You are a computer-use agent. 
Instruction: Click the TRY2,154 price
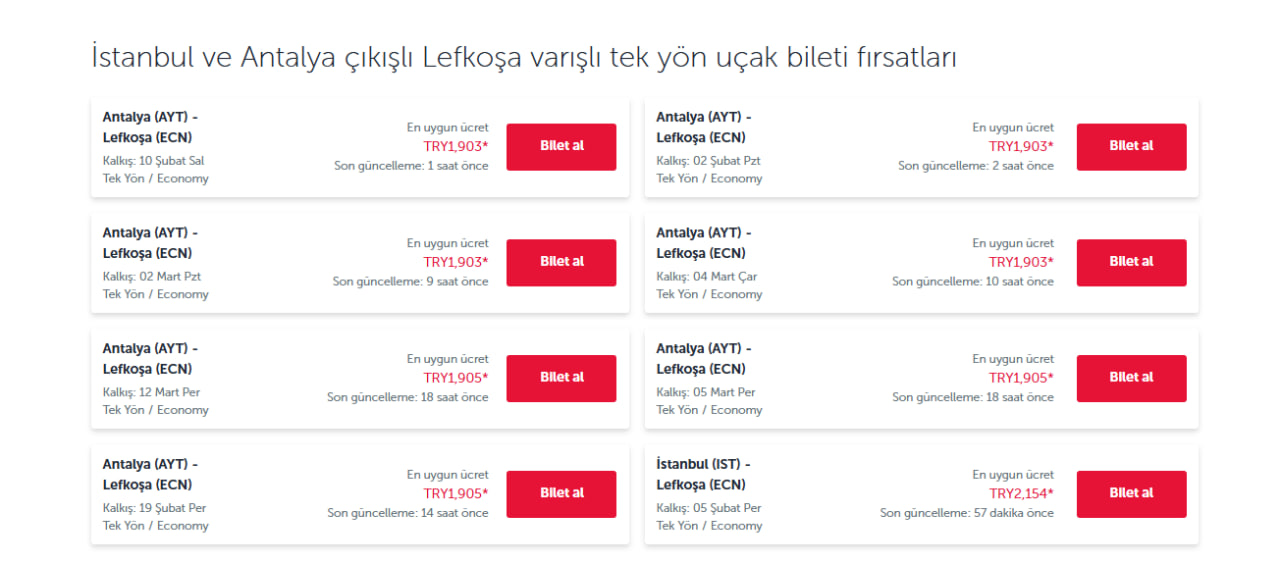coord(1021,494)
